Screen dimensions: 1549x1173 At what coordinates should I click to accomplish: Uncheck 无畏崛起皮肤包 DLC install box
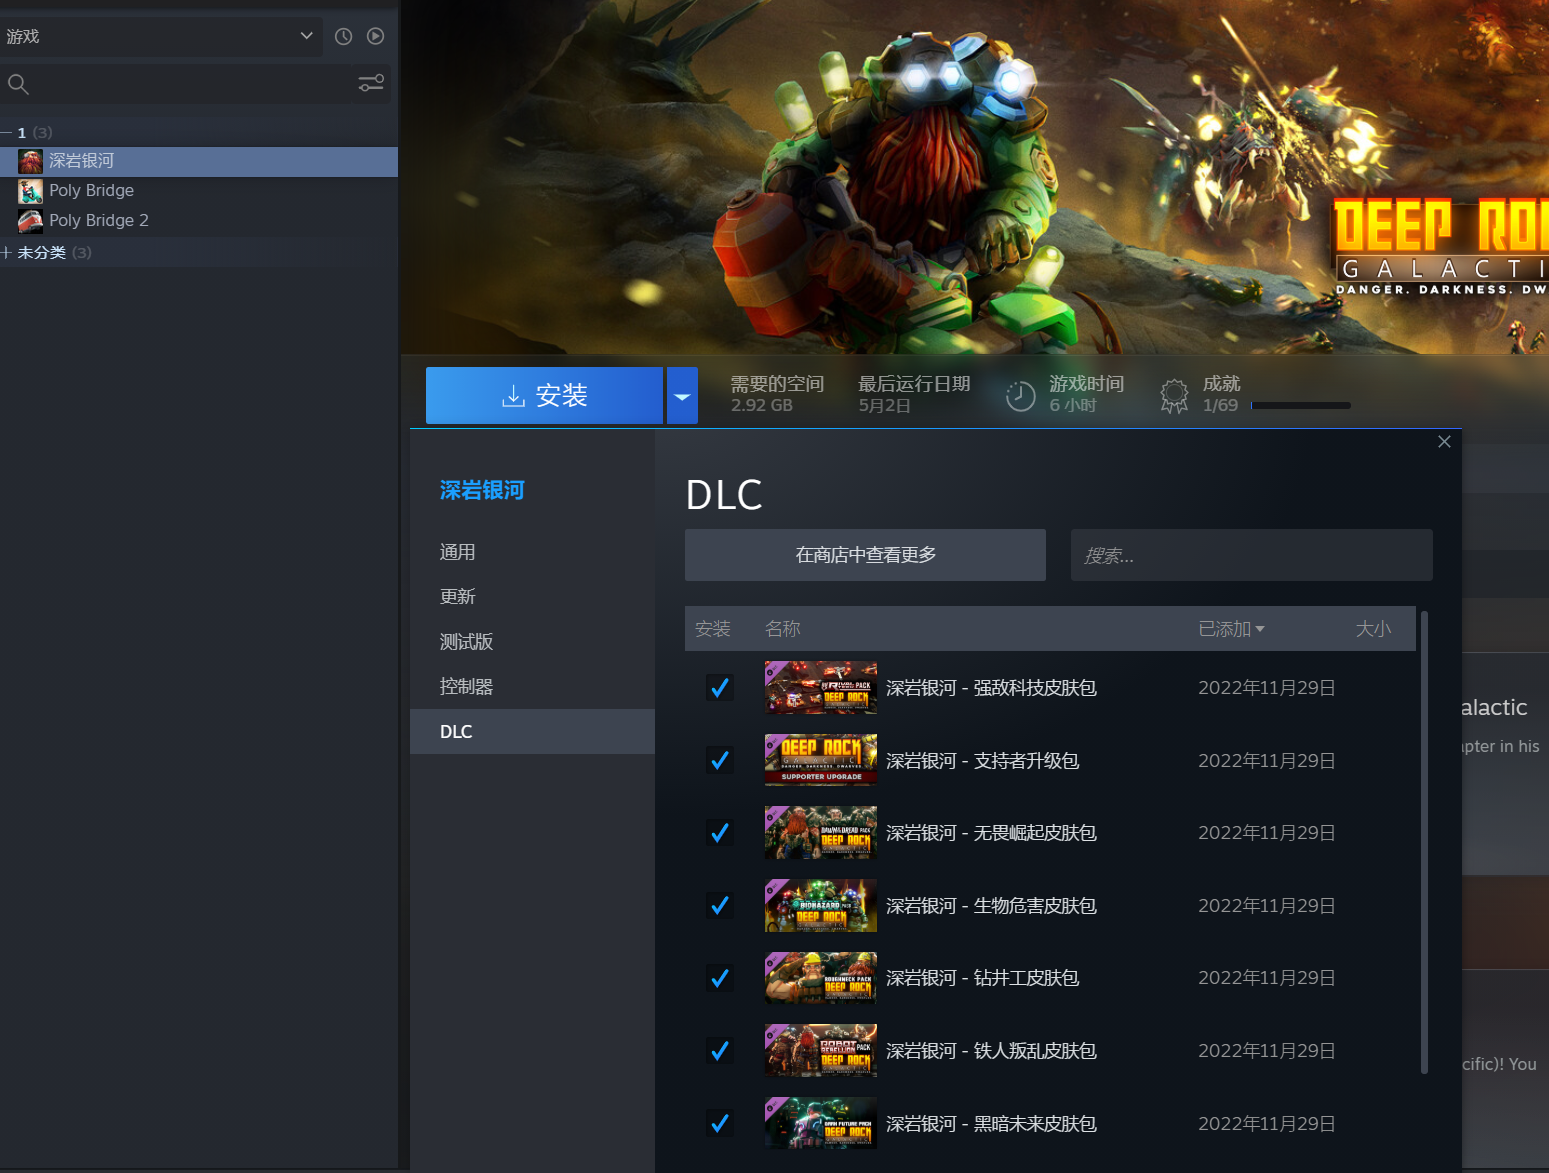(x=719, y=833)
